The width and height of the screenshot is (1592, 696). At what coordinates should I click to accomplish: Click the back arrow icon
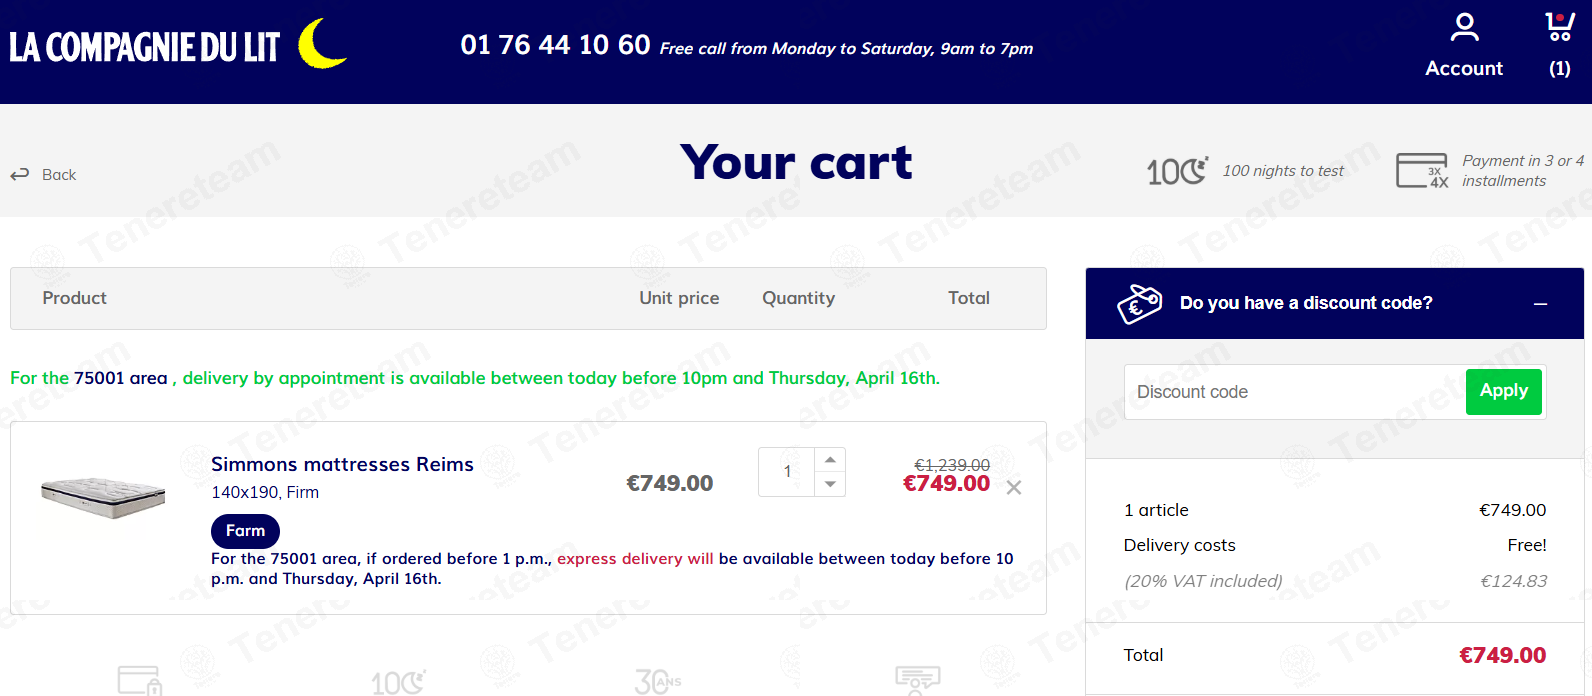20,175
